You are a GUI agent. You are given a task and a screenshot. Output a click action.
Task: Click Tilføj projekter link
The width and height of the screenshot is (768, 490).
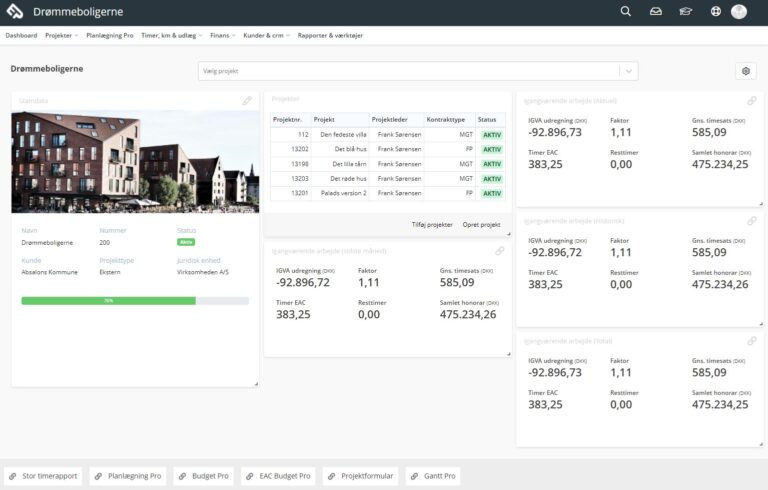(432, 225)
